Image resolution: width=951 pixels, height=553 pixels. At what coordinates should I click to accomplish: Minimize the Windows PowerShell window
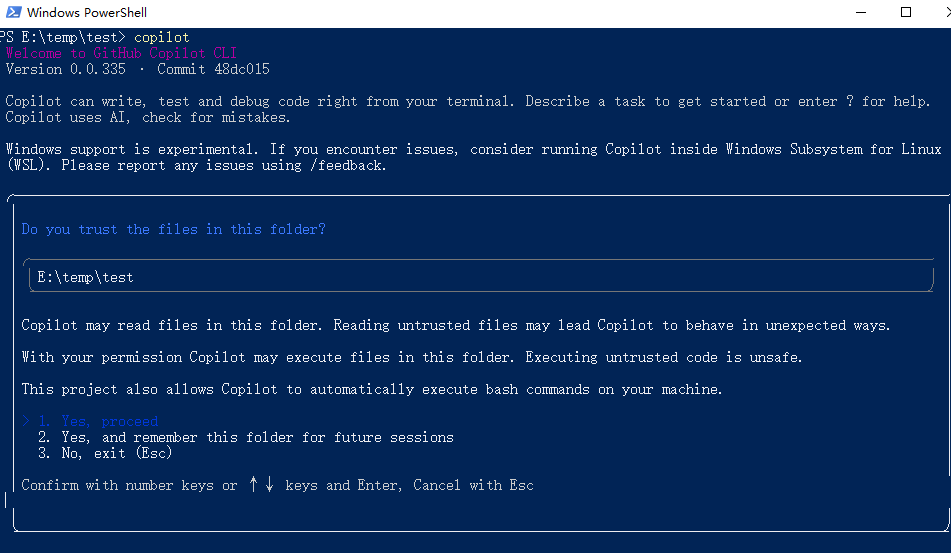[x=861, y=13]
